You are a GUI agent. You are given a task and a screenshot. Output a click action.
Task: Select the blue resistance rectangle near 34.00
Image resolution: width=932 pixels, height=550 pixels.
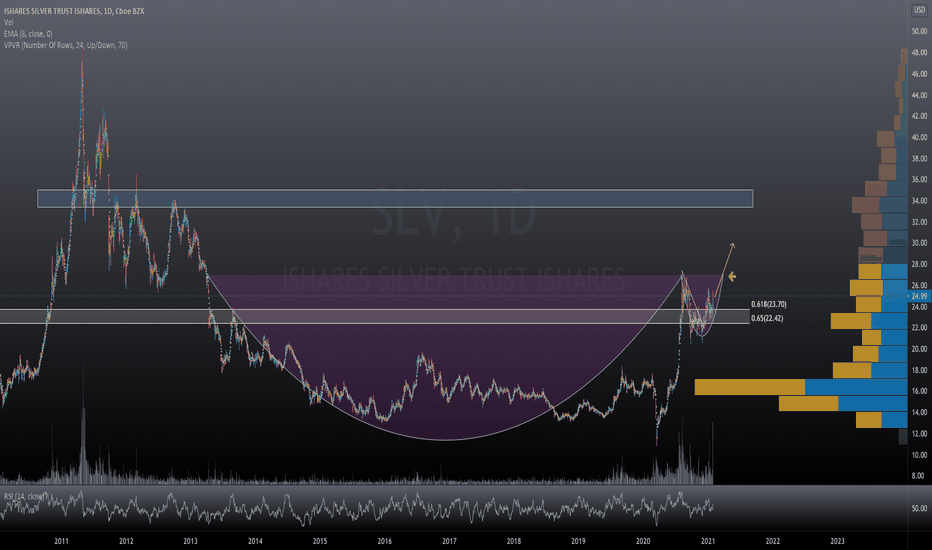[395, 199]
